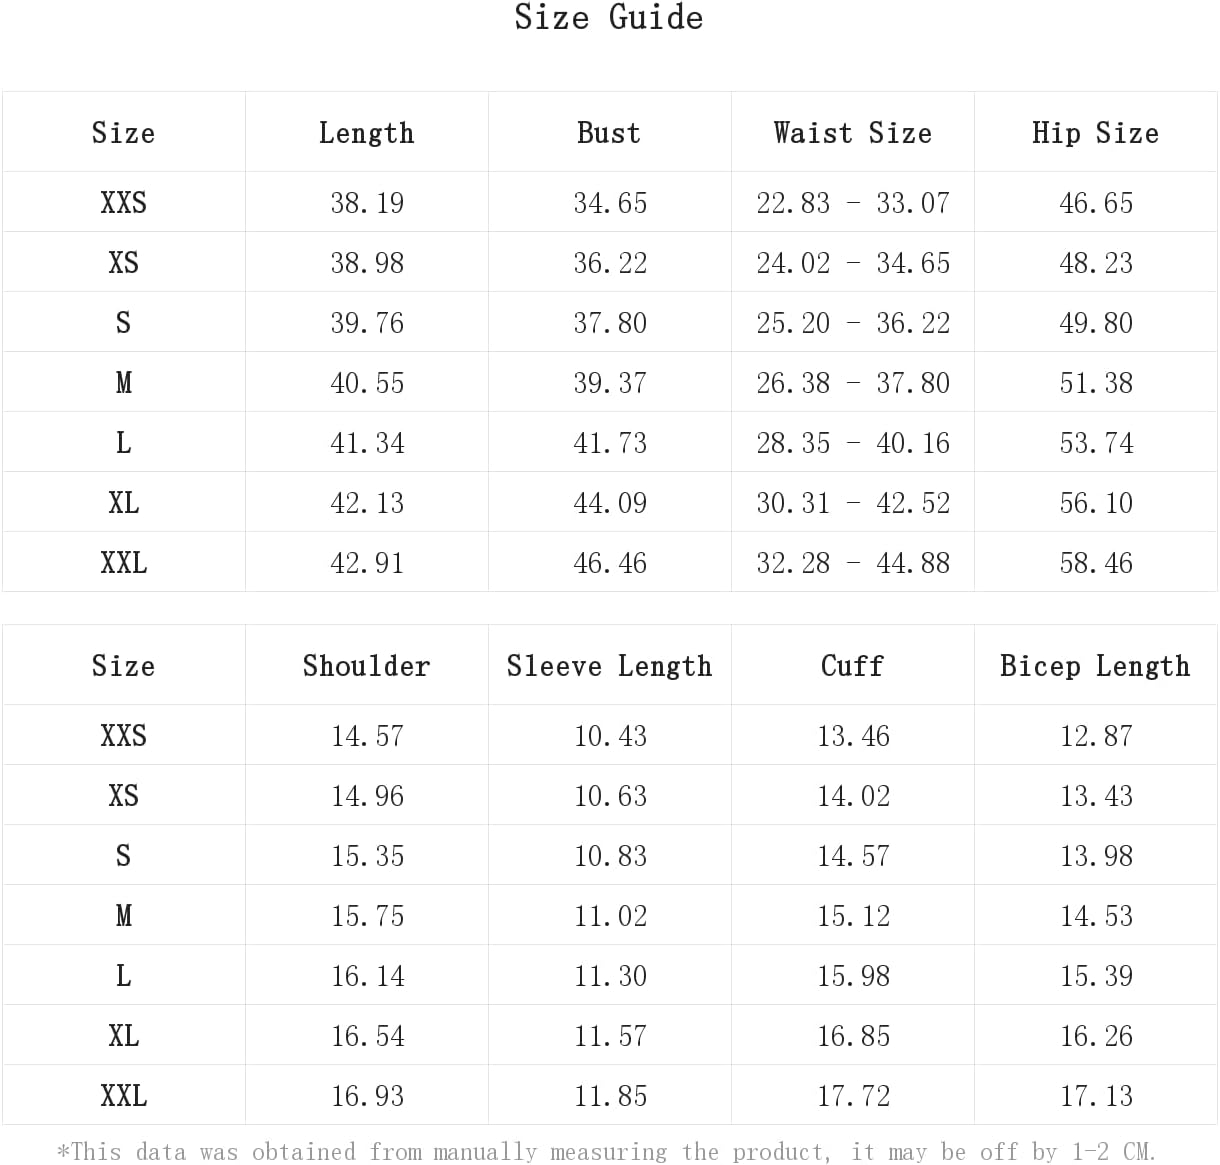The height and width of the screenshot is (1165, 1220).
Task: Click the Sleeve Length header
Action: pos(609,666)
